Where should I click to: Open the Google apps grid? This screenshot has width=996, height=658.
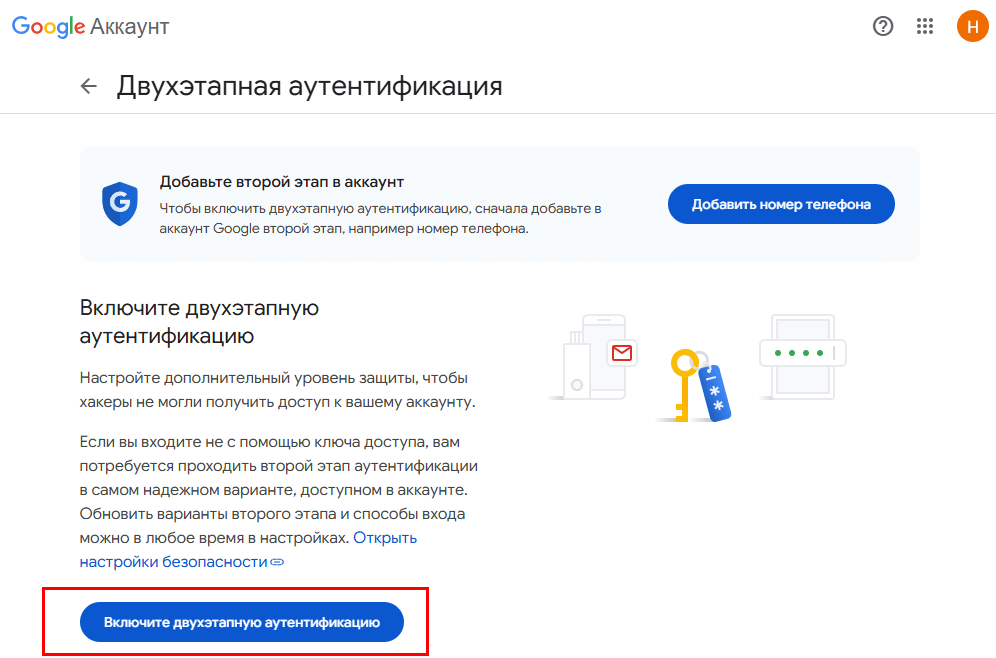pos(925,27)
